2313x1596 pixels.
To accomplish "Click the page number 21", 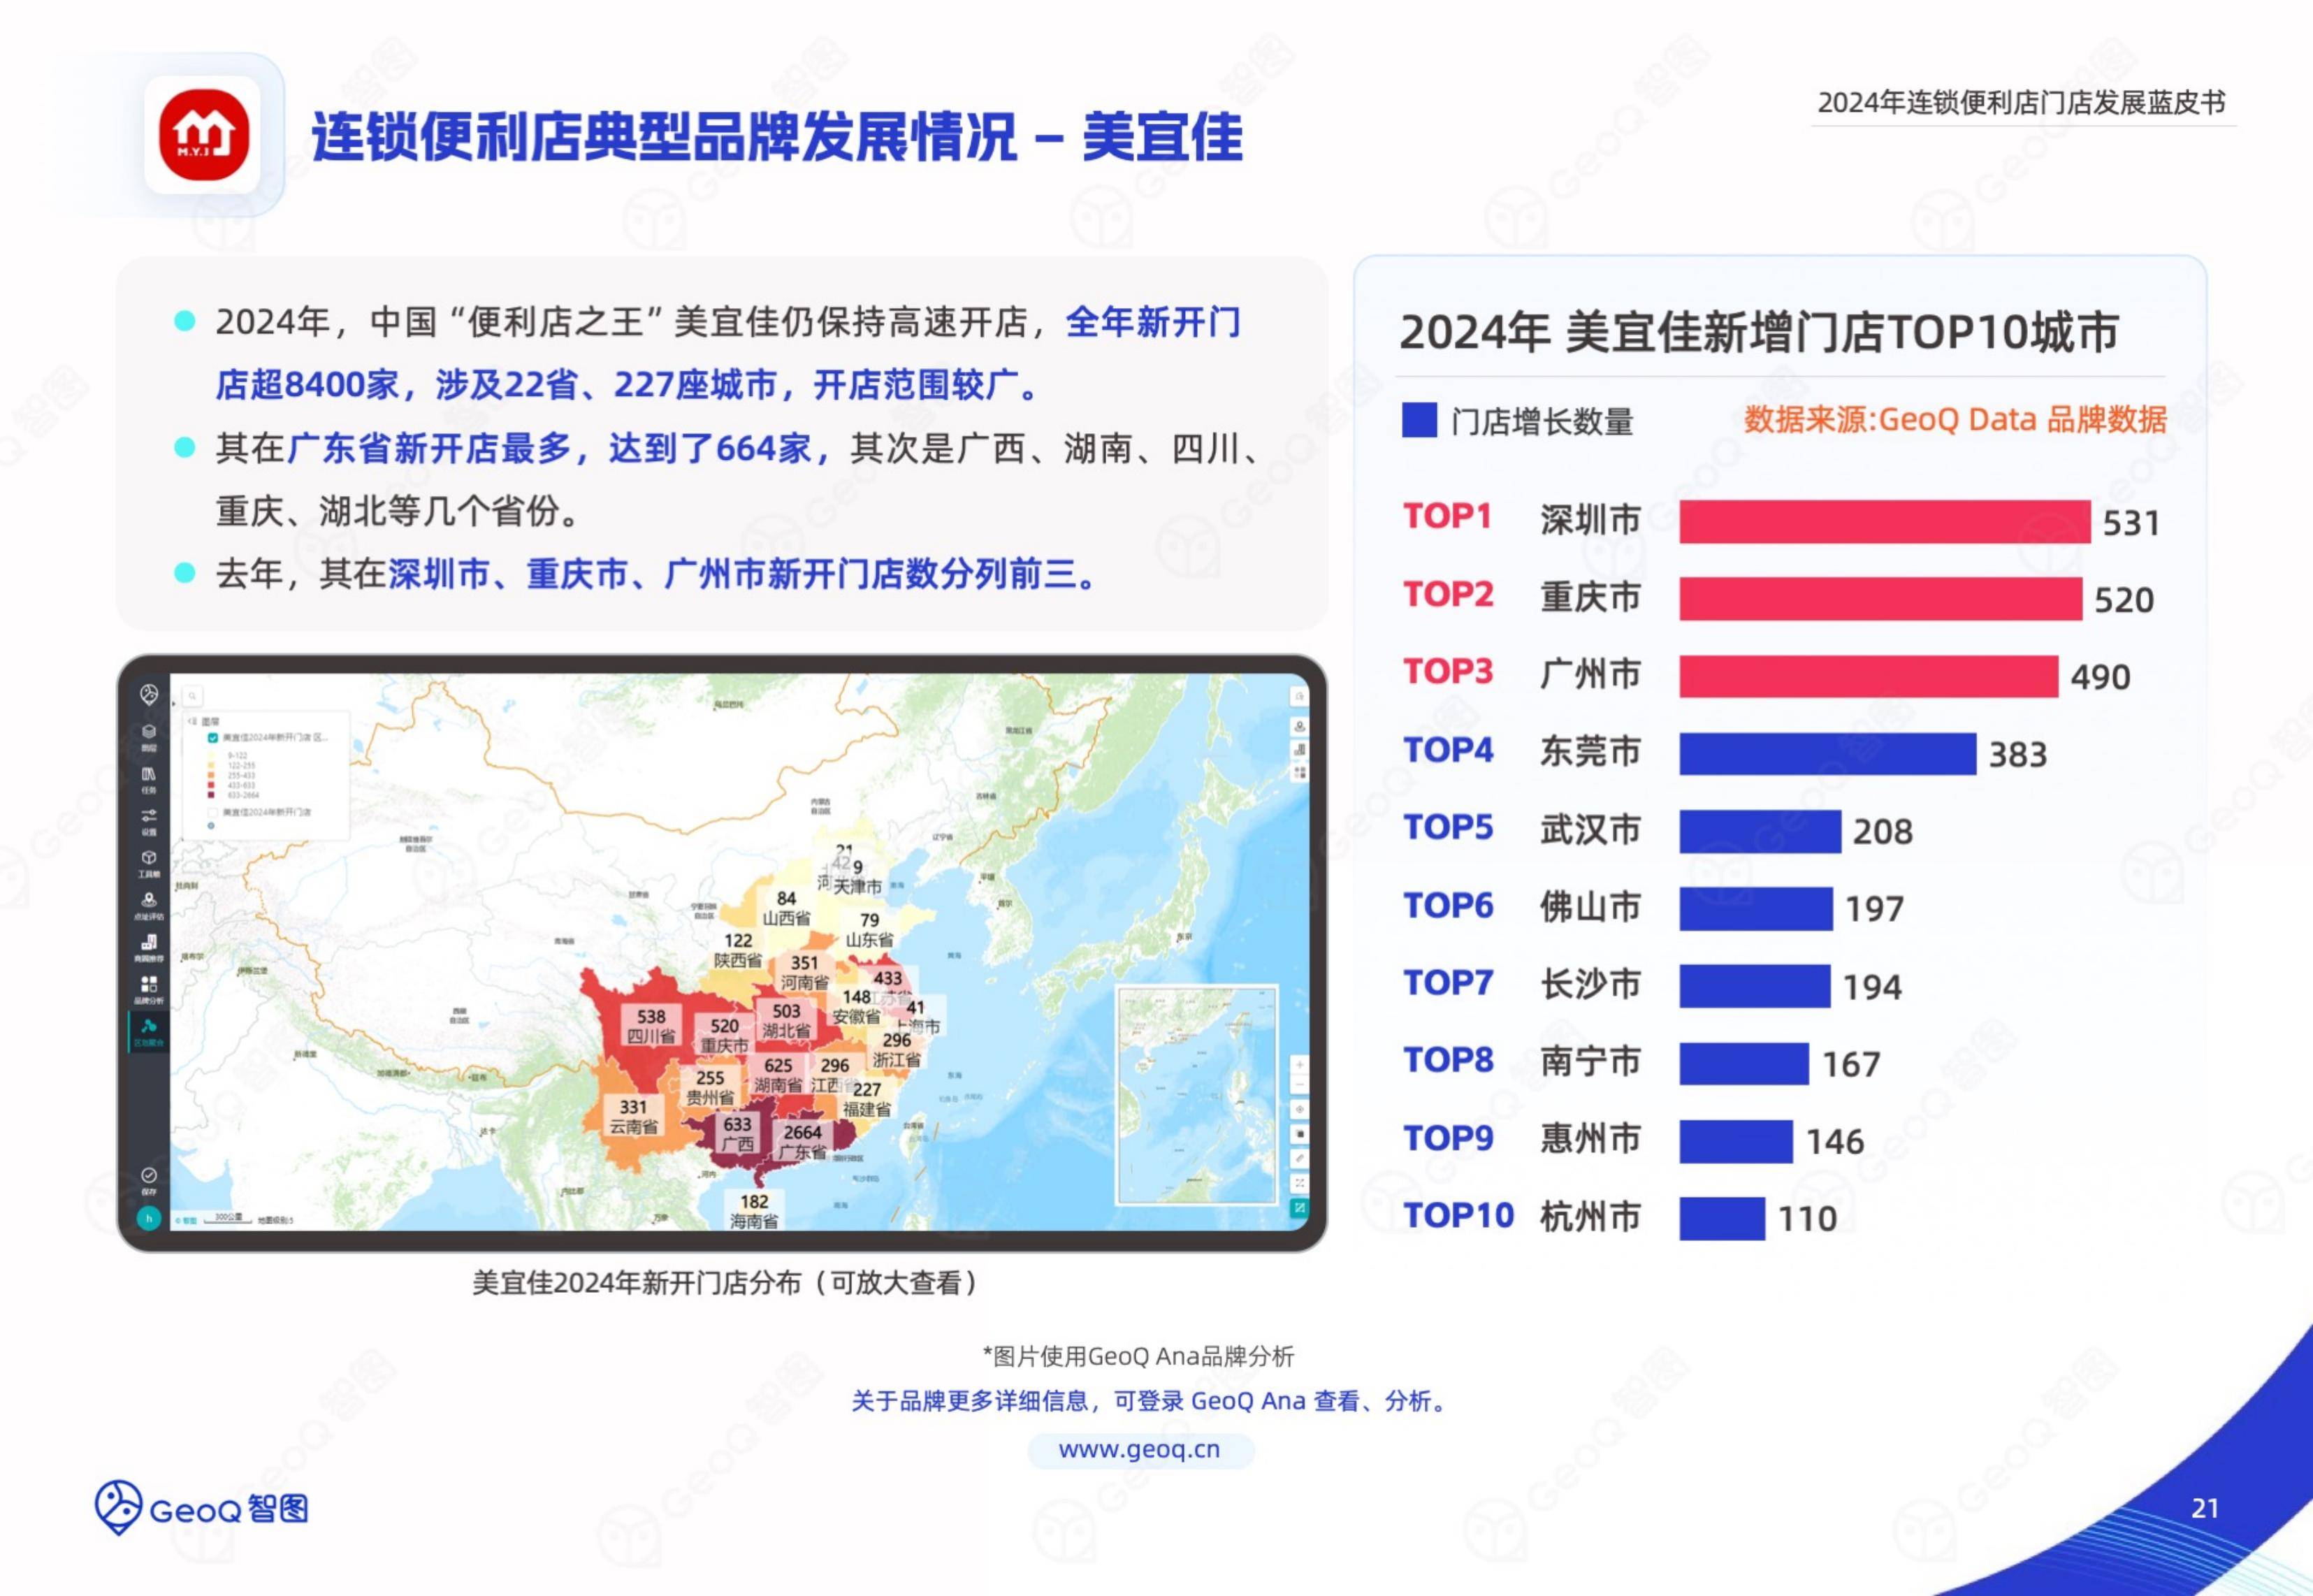I will pos(2205,1508).
